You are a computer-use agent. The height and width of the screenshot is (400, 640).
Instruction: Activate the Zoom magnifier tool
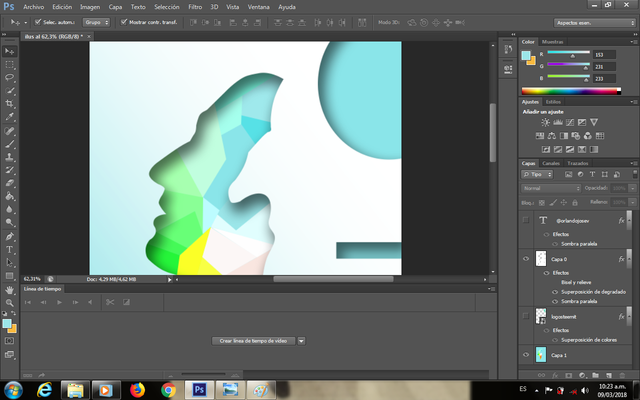(10, 301)
